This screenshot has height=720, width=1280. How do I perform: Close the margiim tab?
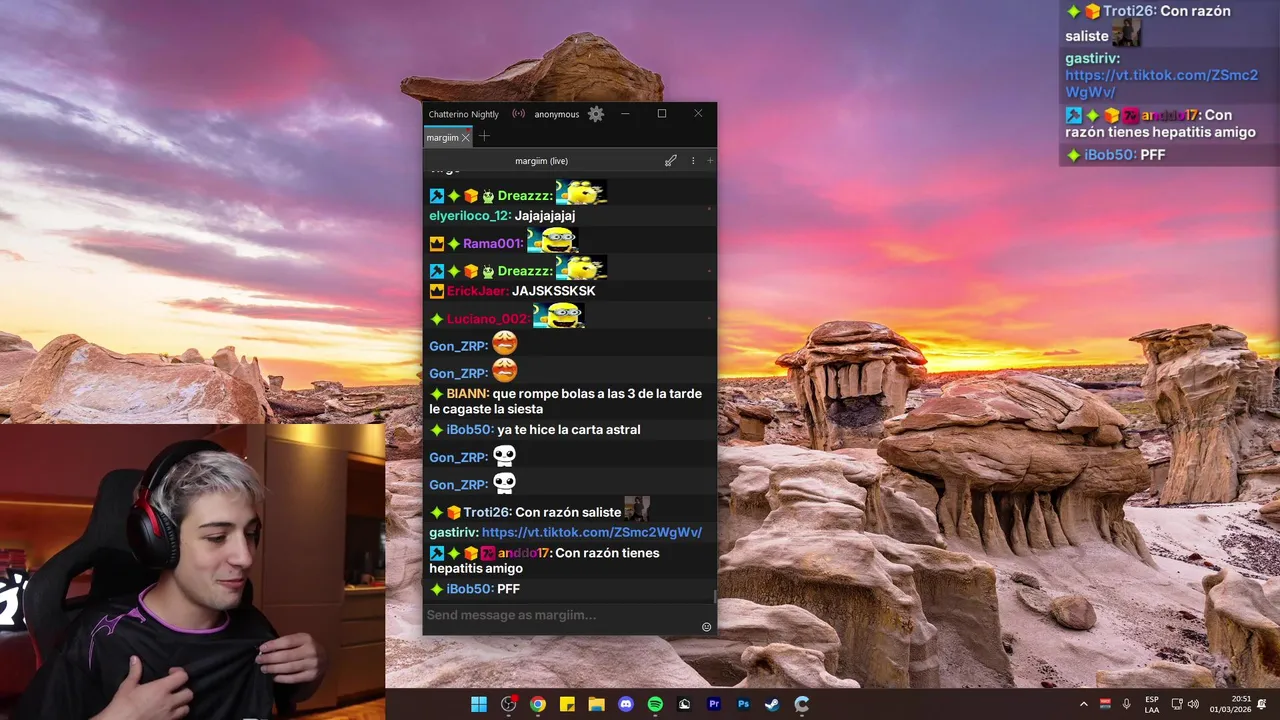(x=465, y=137)
